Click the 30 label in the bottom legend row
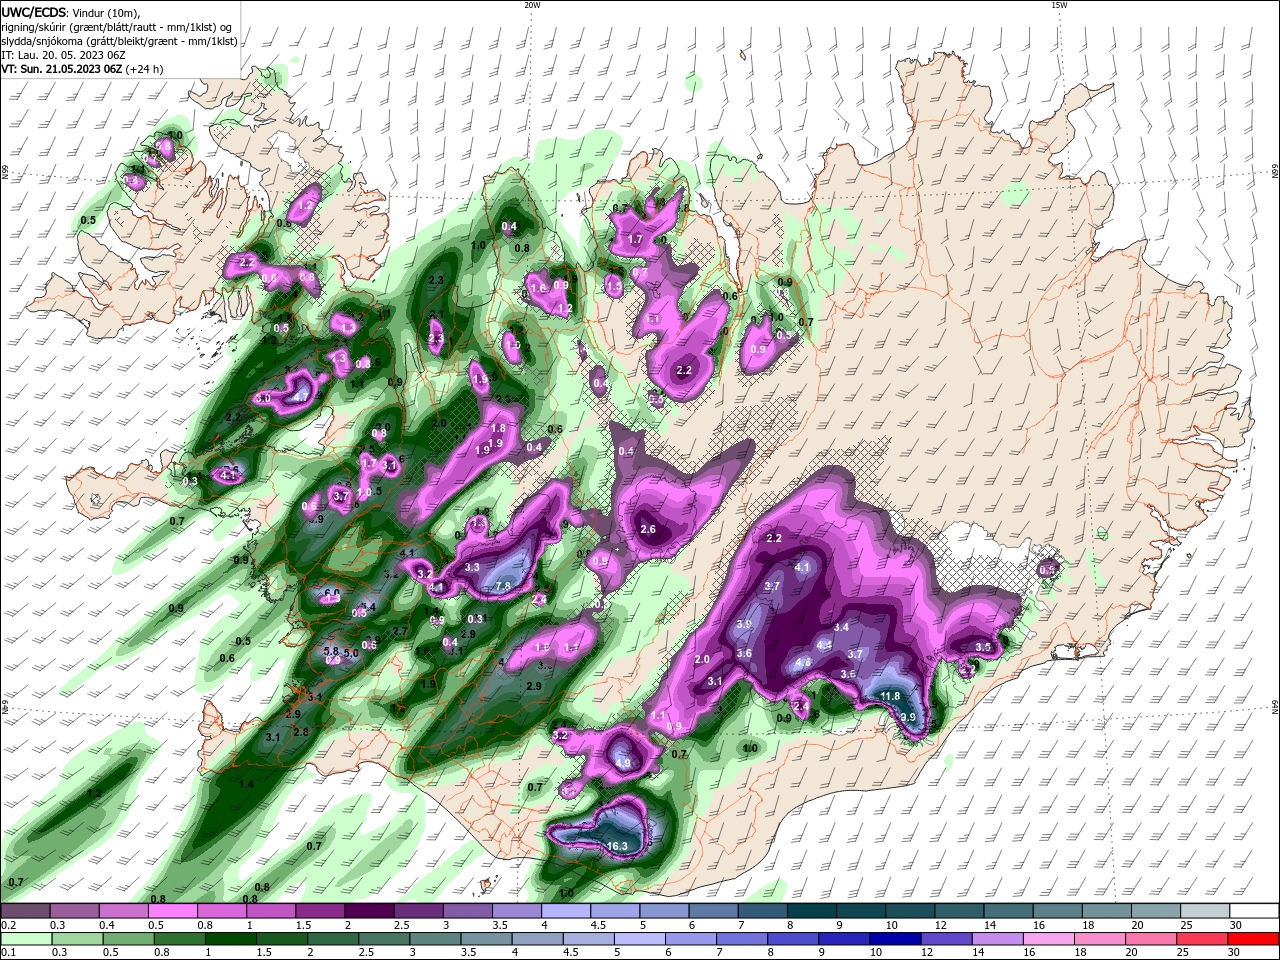The height and width of the screenshot is (960, 1280). pyautogui.click(x=1233, y=952)
